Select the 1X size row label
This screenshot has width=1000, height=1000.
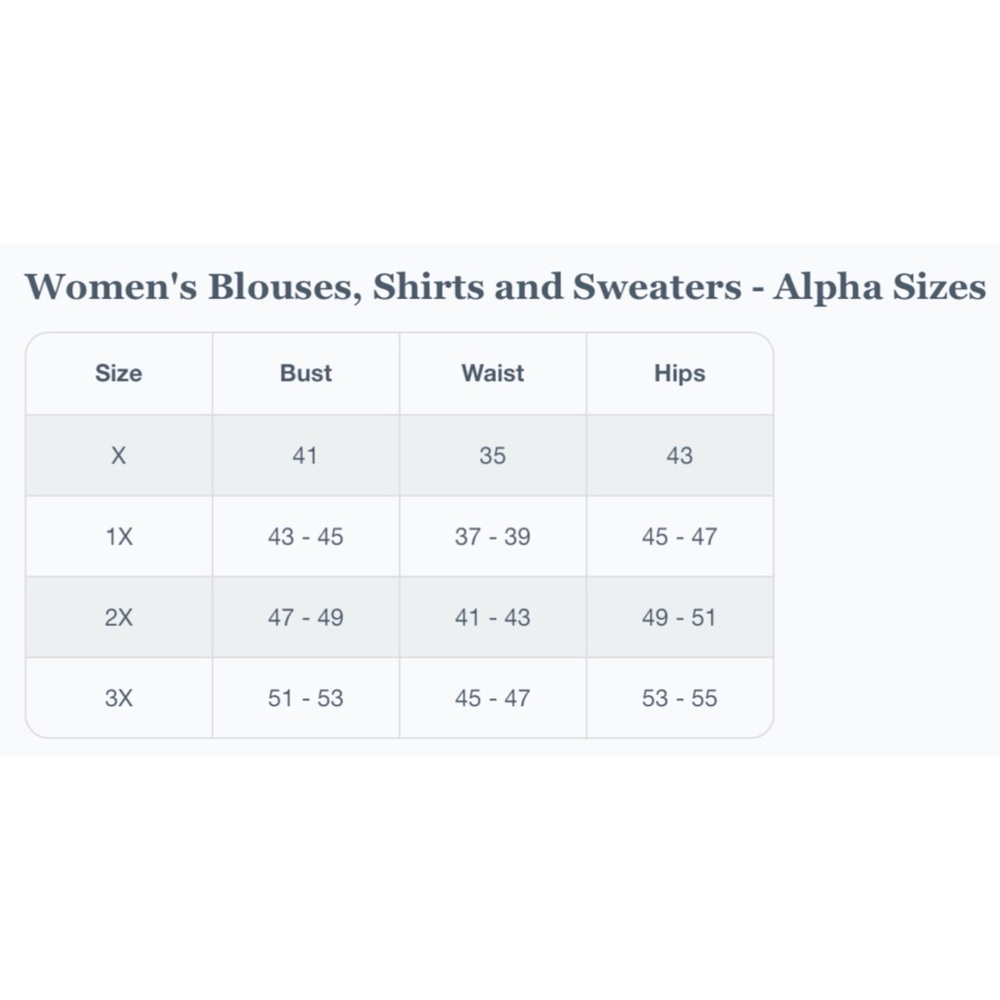tap(119, 536)
